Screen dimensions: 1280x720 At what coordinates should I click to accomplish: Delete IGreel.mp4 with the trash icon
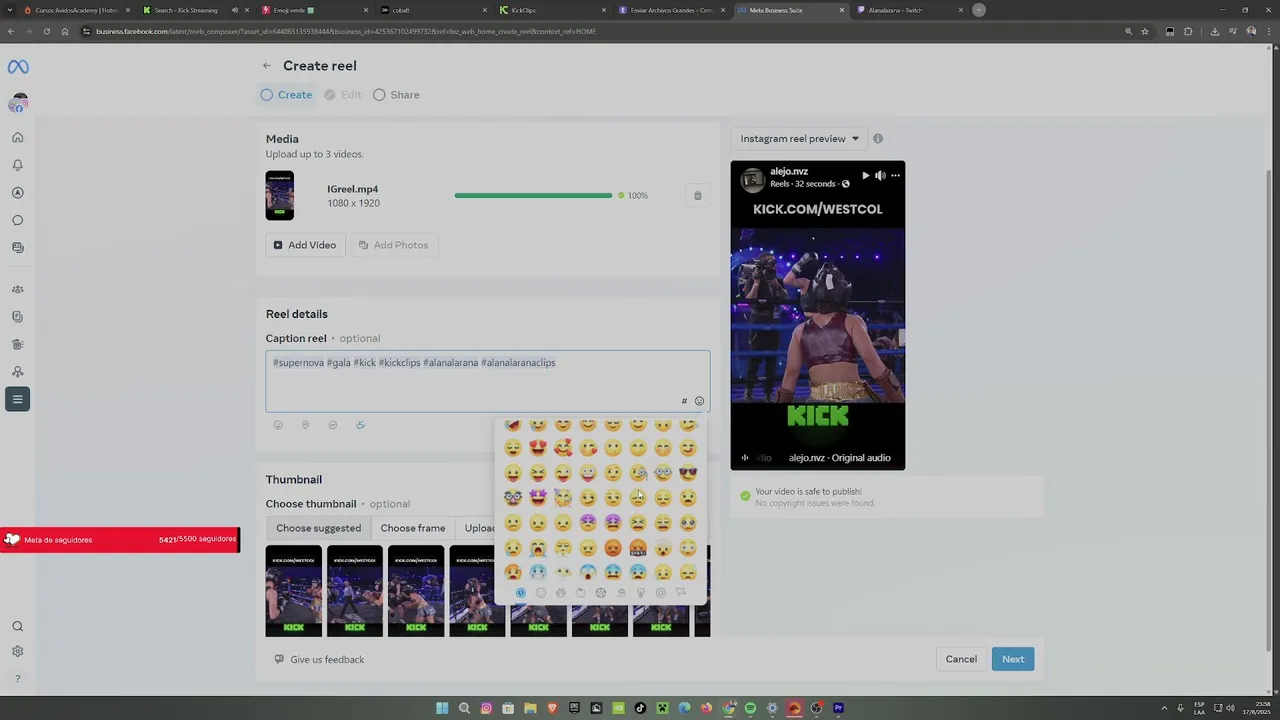tap(698, 196)
